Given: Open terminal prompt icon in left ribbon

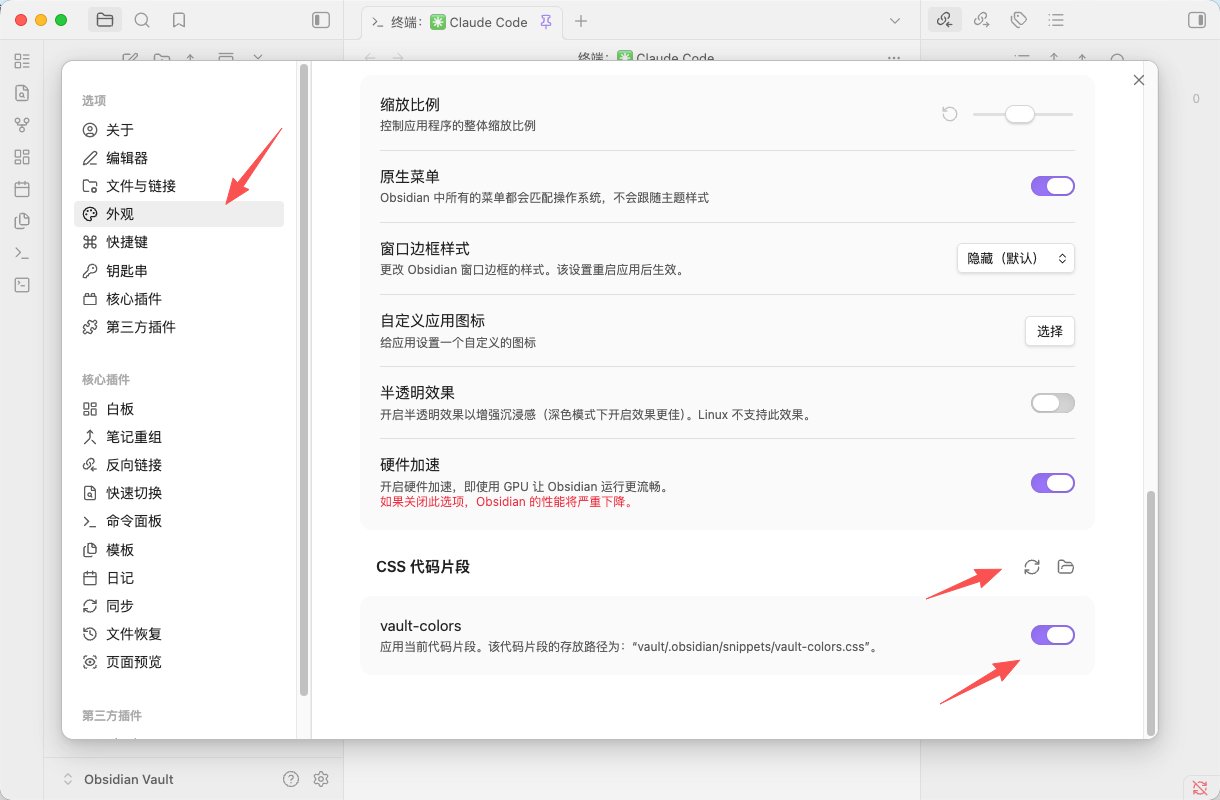Looking at the screenshot, I should (x=22, y=253).
